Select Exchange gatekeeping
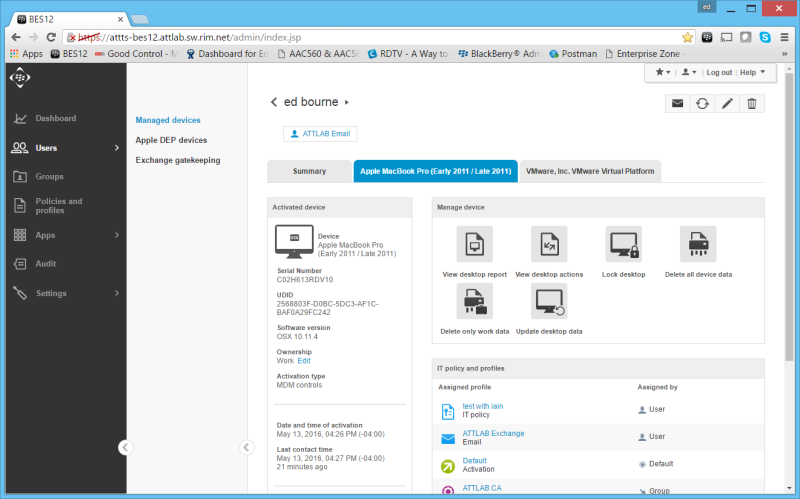This screenshot has width=800, height=499. point(178,160)
